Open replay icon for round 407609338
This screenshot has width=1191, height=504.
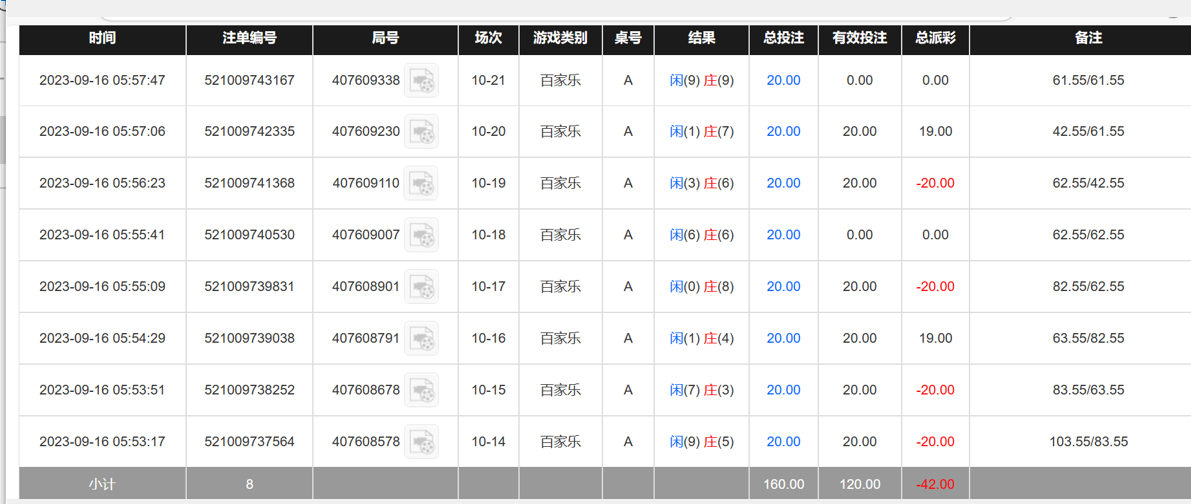click(422, 81)
